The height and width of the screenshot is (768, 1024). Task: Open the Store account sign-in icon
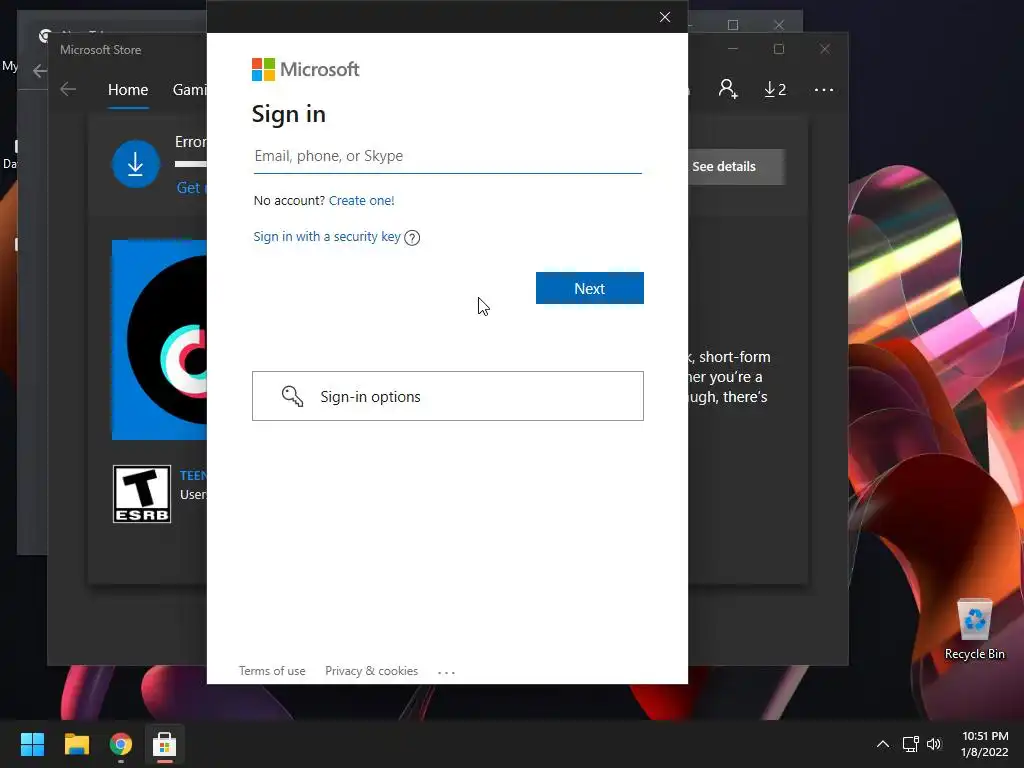pos(728,89)
